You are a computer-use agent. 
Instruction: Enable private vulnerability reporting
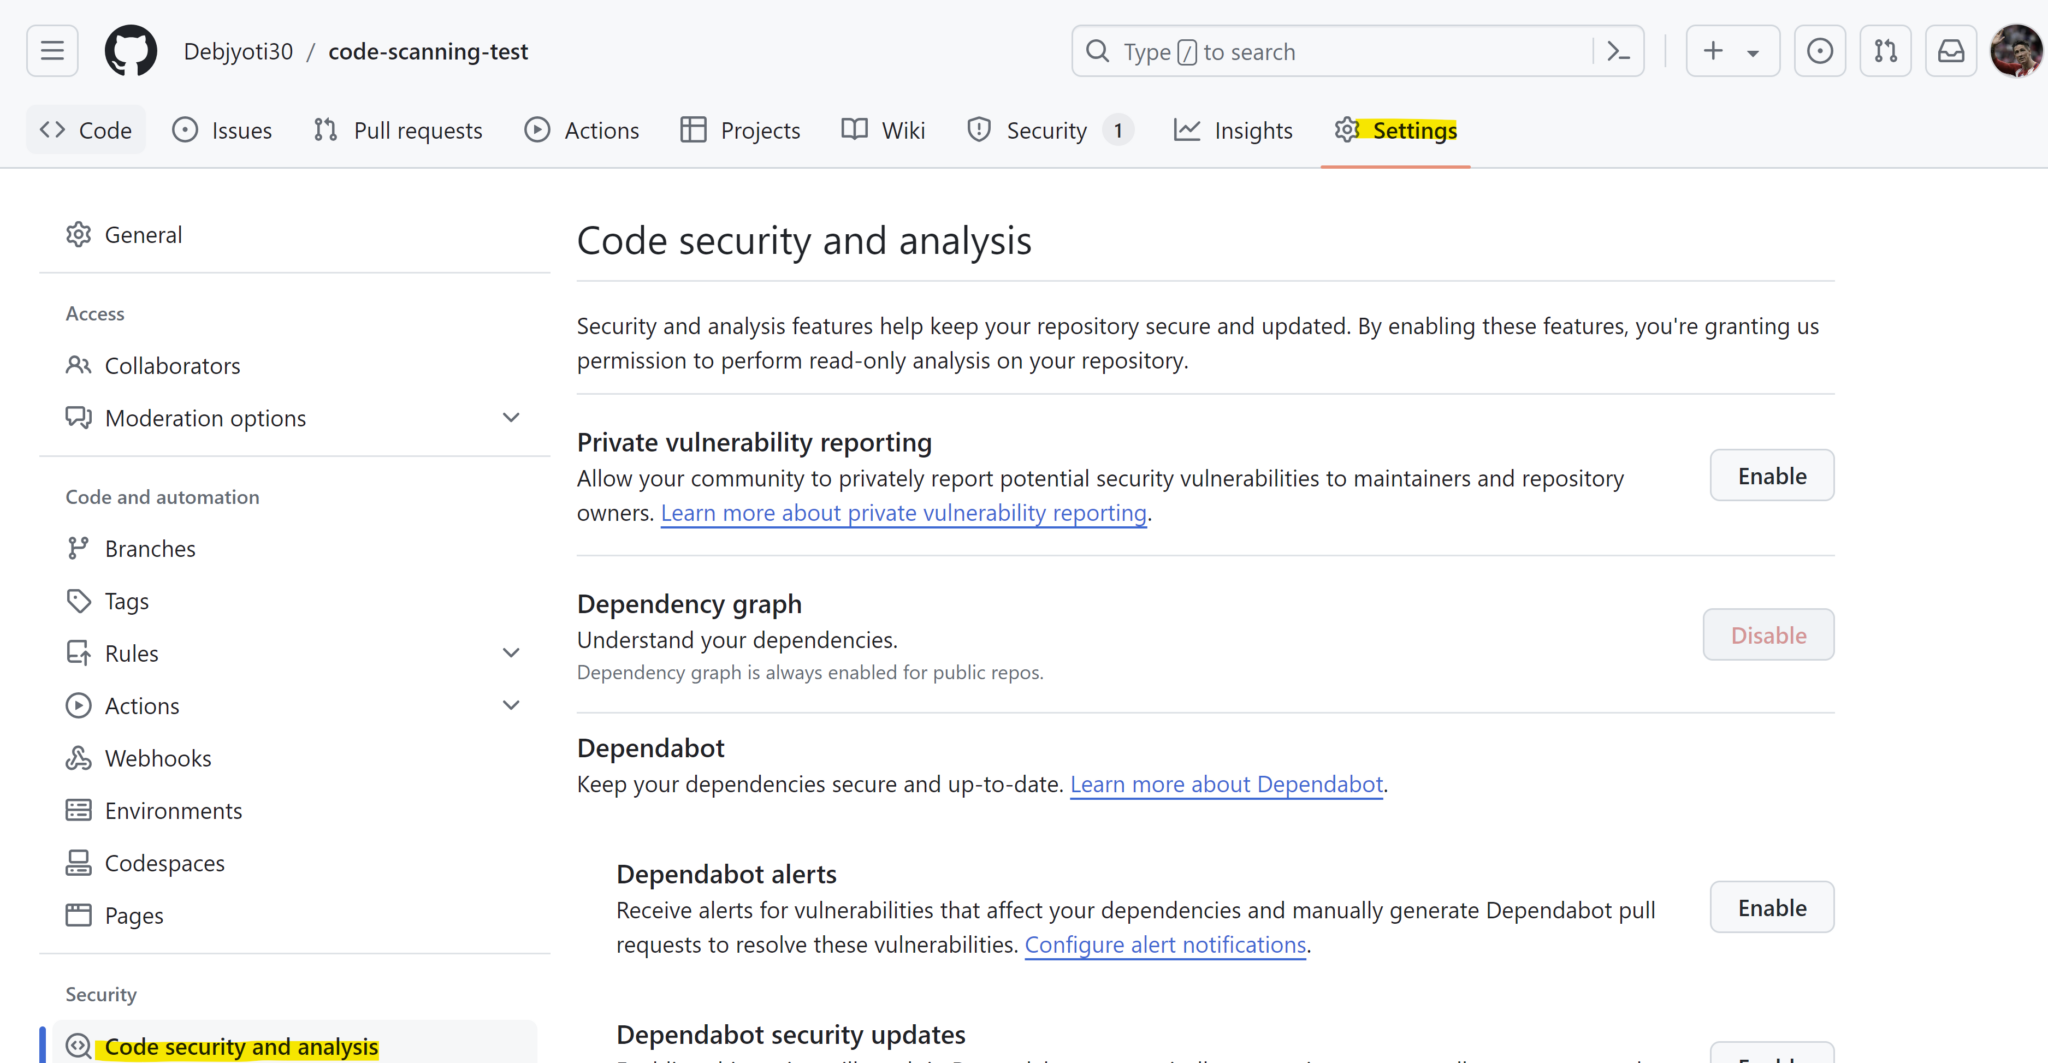point(1771,476)
